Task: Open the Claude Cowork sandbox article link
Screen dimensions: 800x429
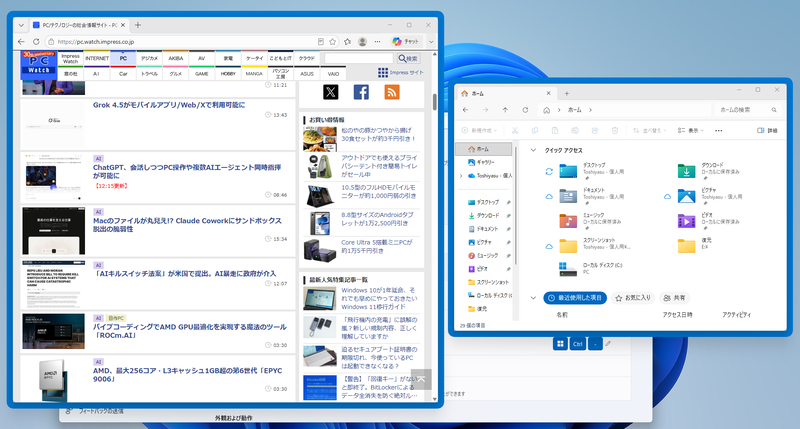Action: 187,225
